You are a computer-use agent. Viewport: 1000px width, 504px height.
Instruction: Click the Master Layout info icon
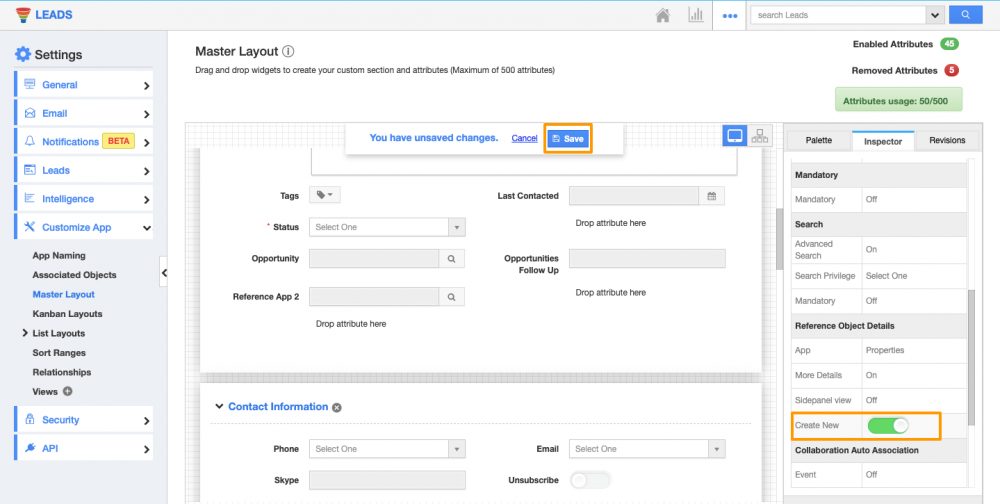[x=288, y=51]
